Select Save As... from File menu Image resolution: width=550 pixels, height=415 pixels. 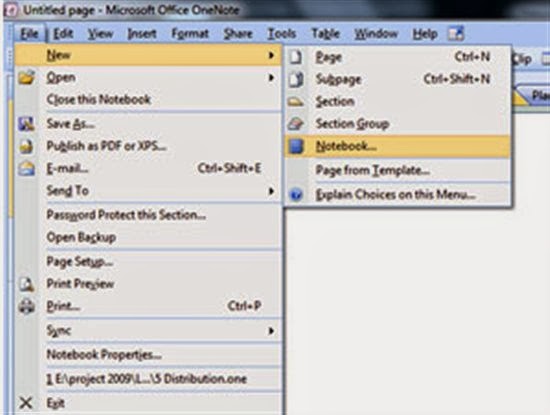(148, 124)
